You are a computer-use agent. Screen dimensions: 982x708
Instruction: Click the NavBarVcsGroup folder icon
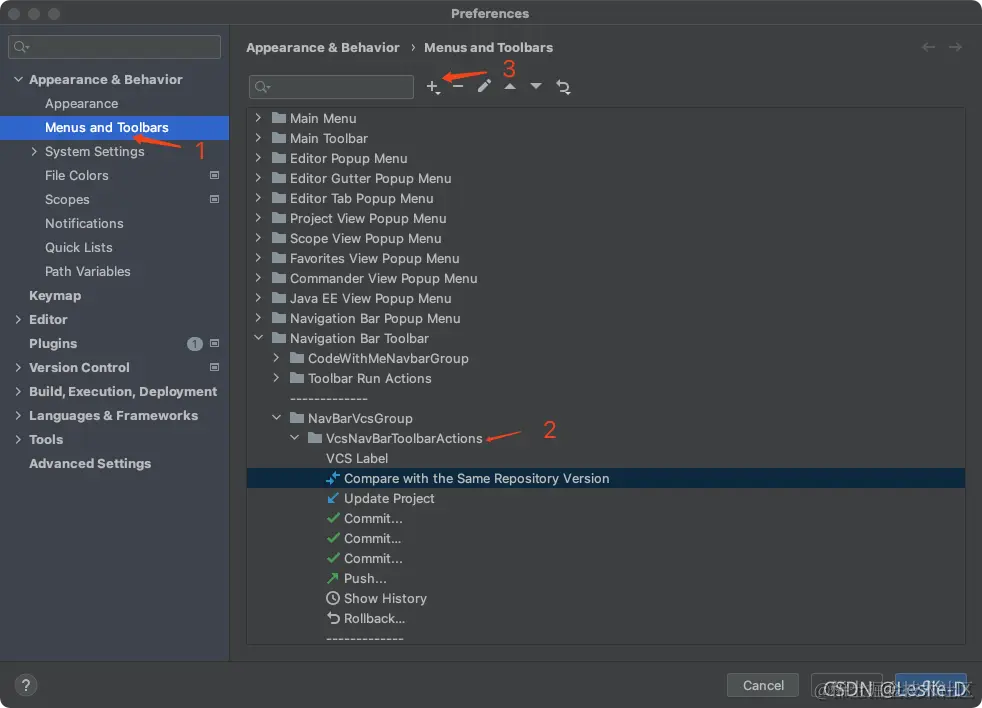tap(297, 418)
